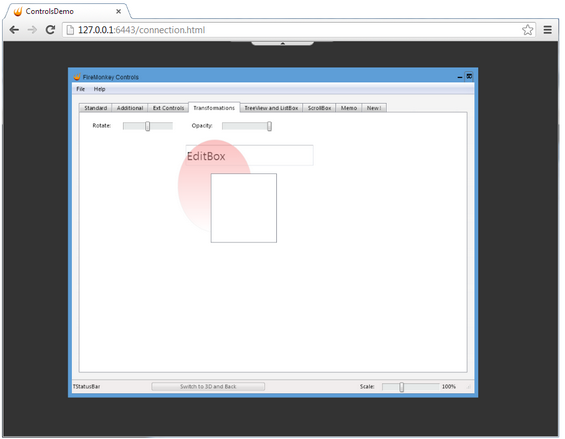Screen dimensions: 565x439
Task: Expand the pull-down handle at top center
Action: pos(282,43)
